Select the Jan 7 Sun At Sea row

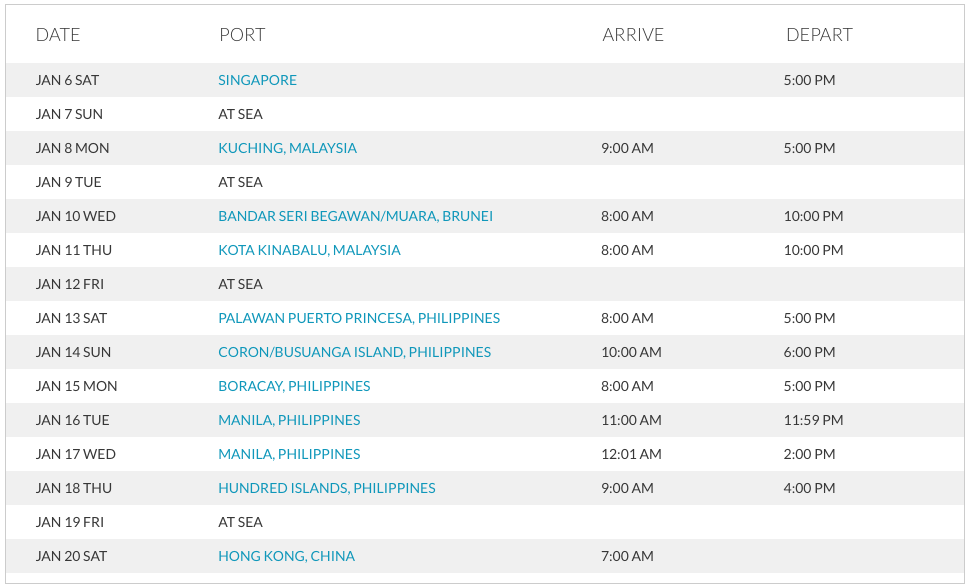click(240, 114)
